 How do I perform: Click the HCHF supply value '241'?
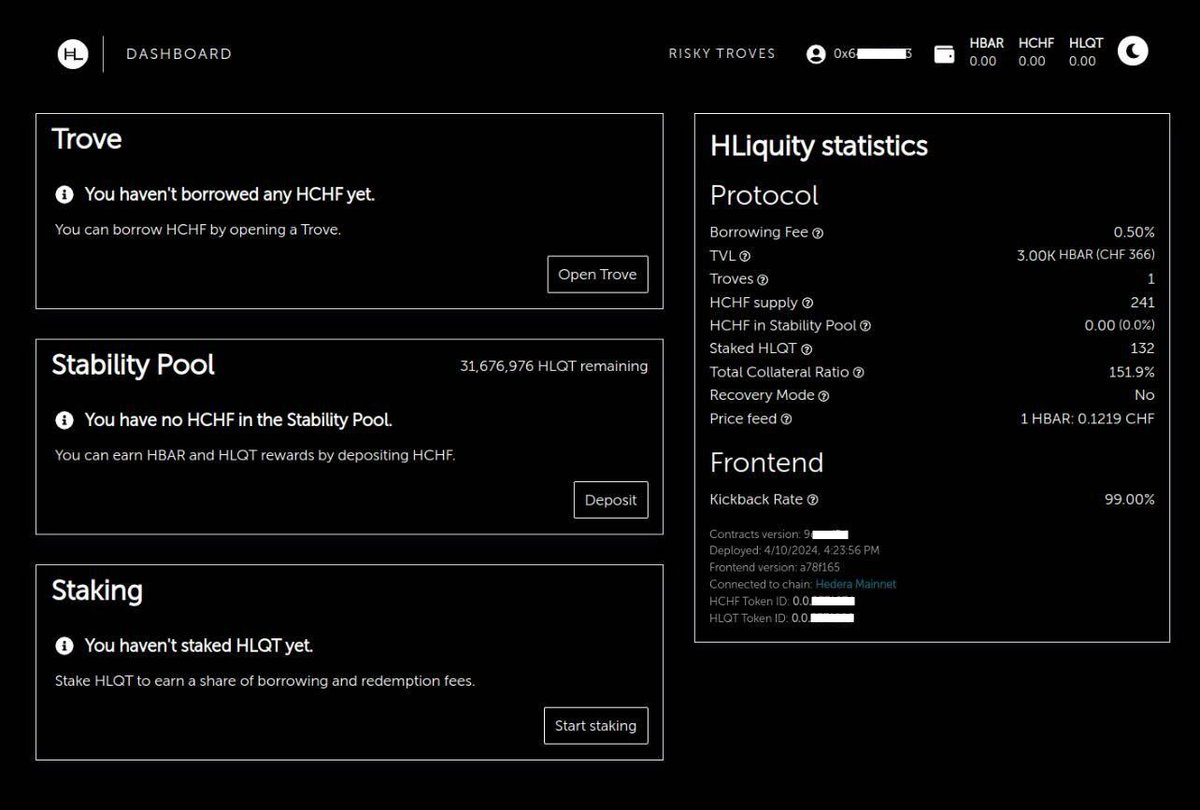(1142, 302)
